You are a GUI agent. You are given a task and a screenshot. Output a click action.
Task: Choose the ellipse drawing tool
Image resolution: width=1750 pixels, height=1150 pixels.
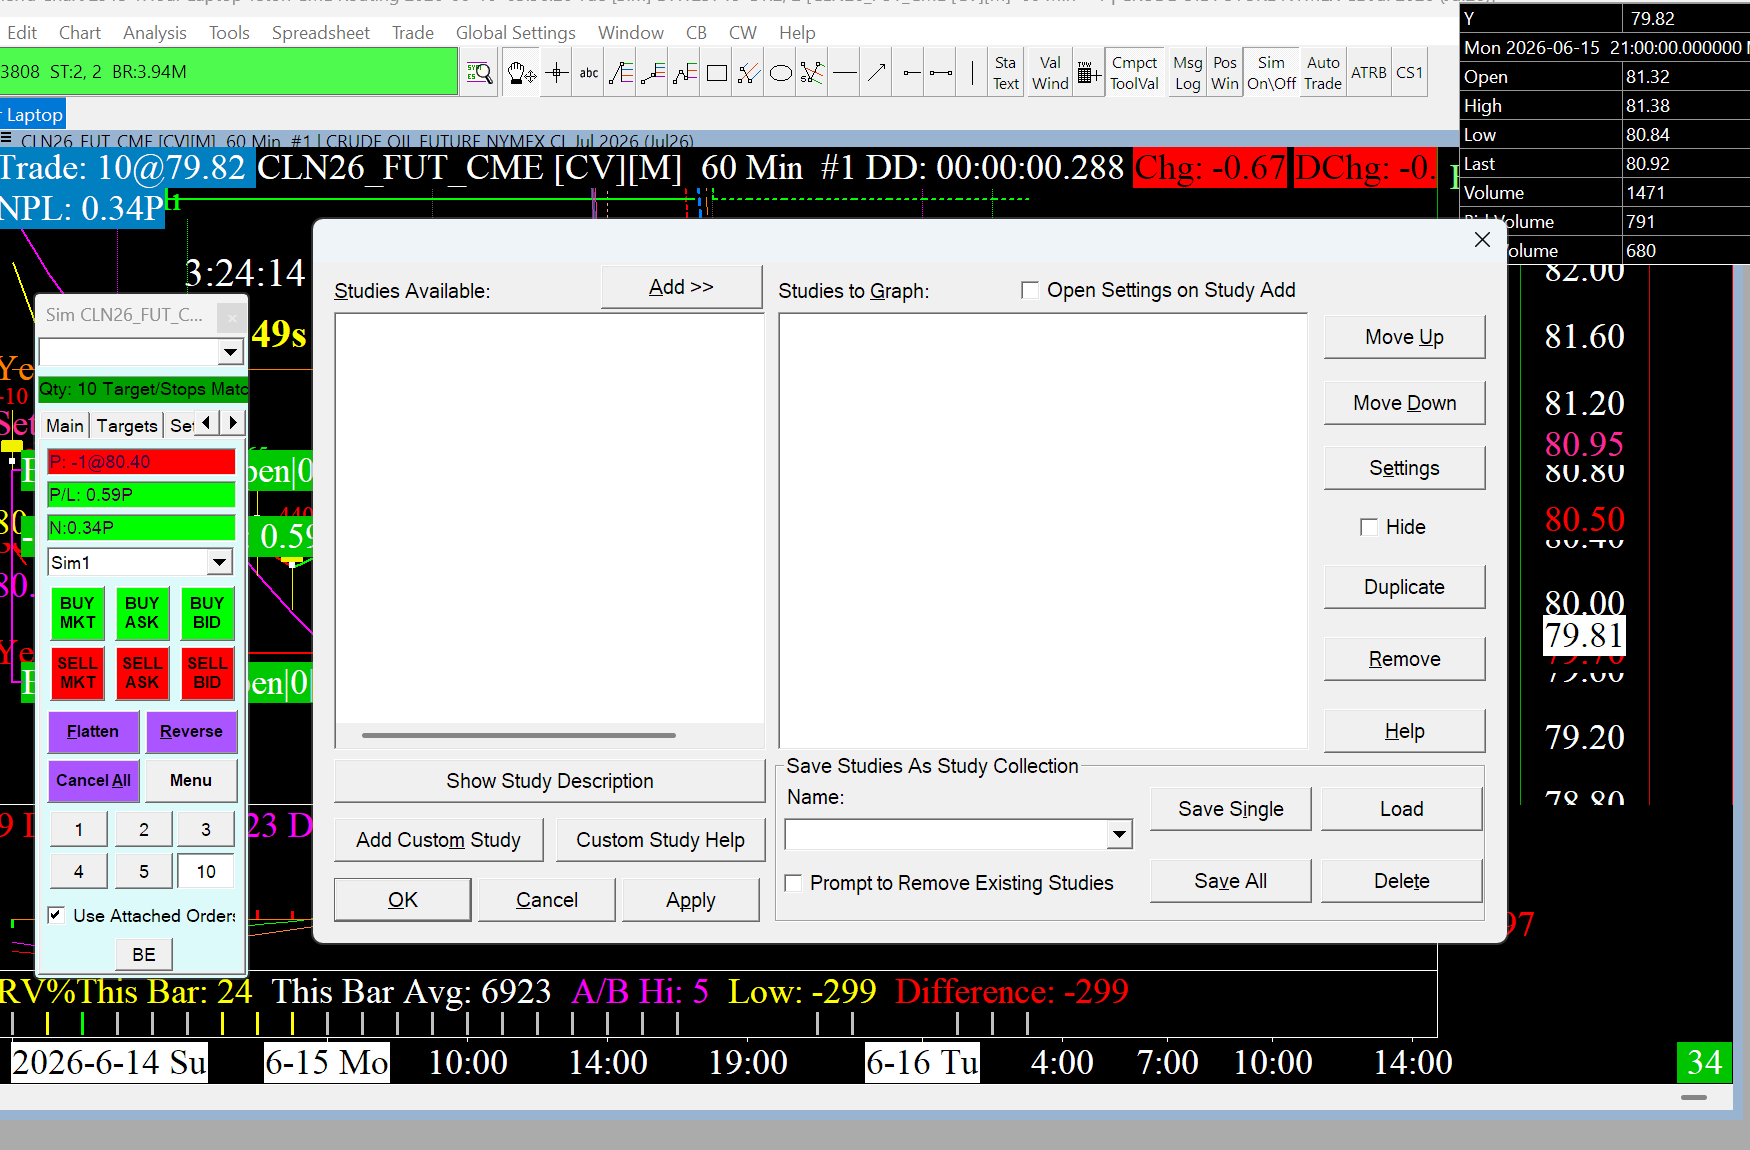[781, 73]
